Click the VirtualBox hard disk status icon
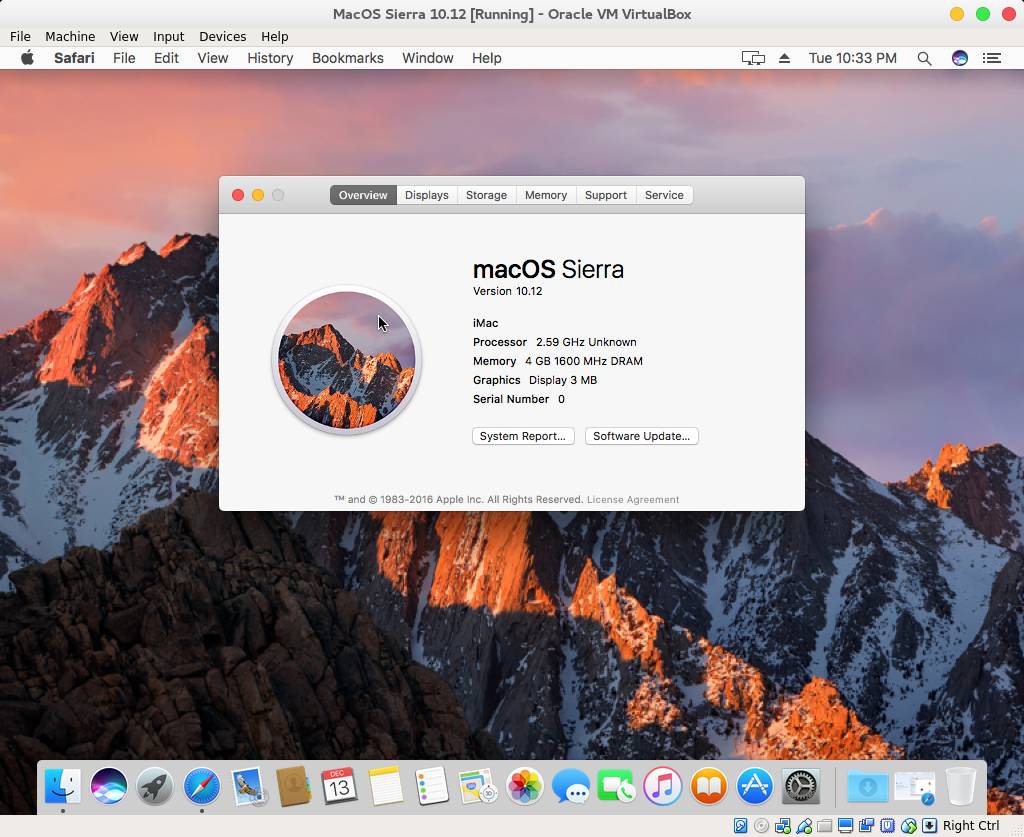The height and width of the screenshot is (837, 1024). tap(741, 826)
